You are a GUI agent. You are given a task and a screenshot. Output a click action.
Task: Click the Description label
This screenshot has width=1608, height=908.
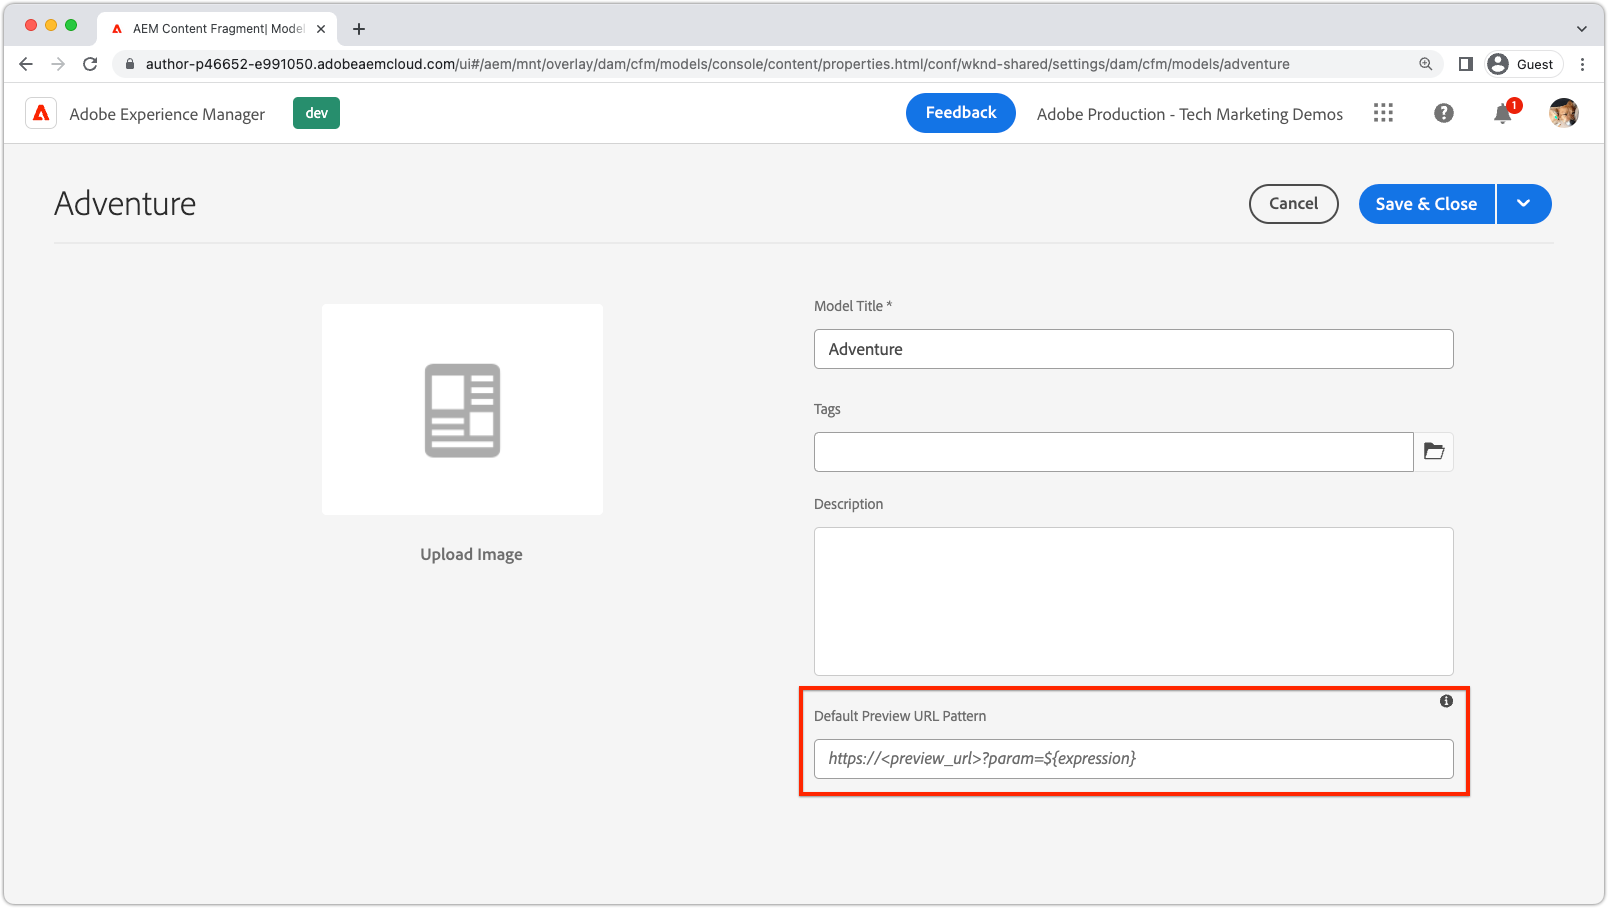[x=848, y=504]
